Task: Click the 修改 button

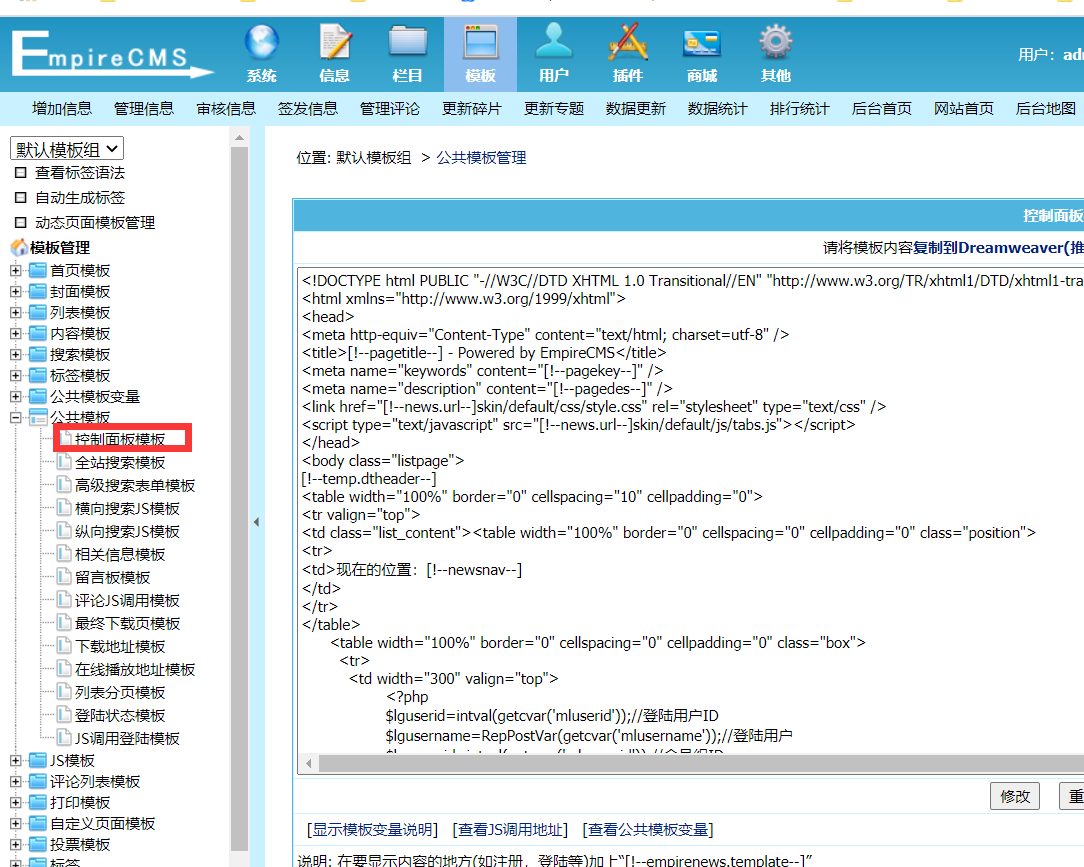Action: point(1015,796)
